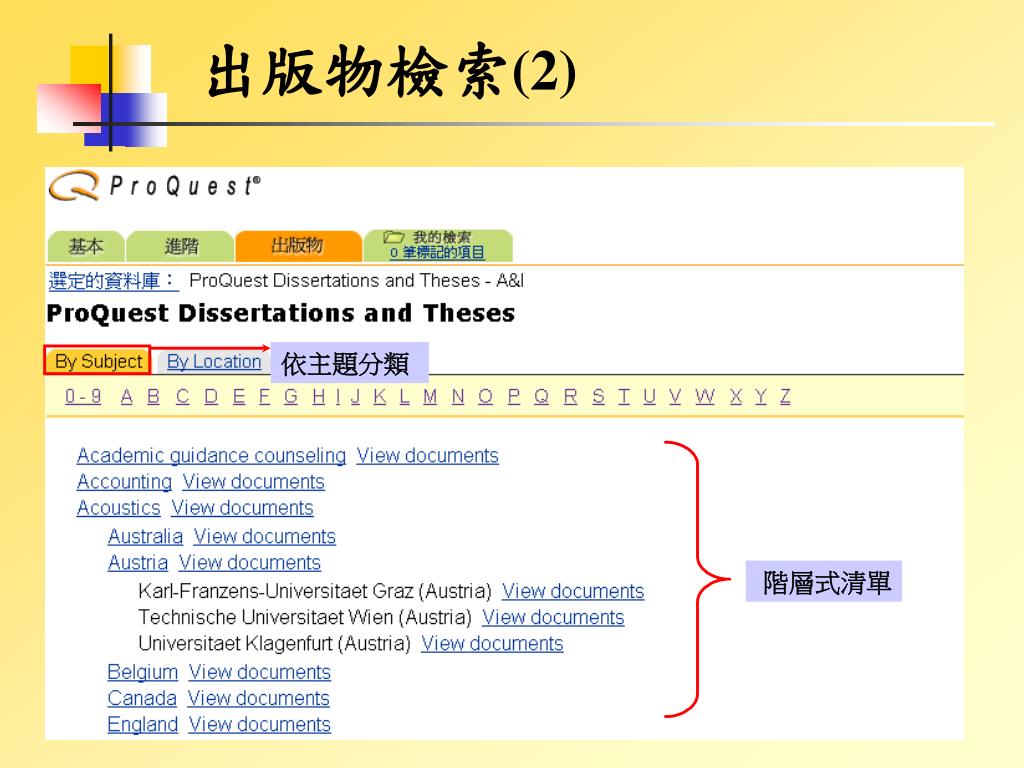Jump to letter Q in index

541,396
